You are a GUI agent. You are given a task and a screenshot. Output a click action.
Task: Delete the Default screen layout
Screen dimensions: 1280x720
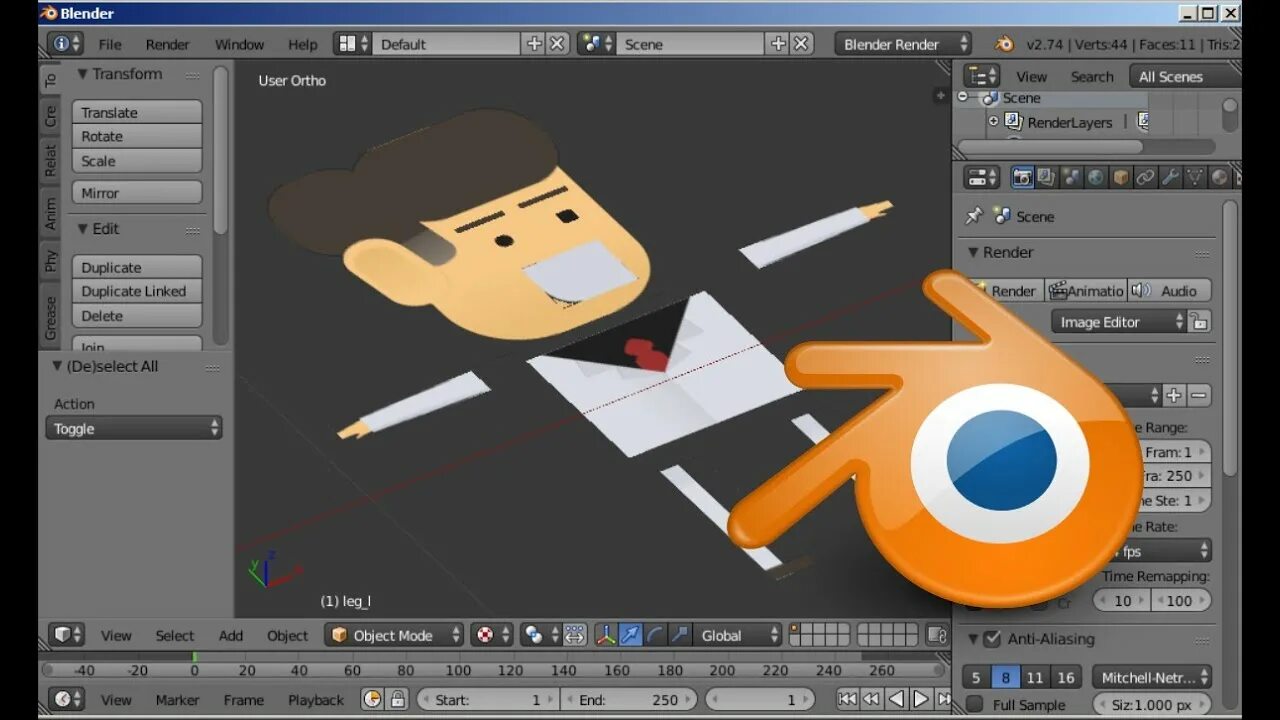(557, 44)
